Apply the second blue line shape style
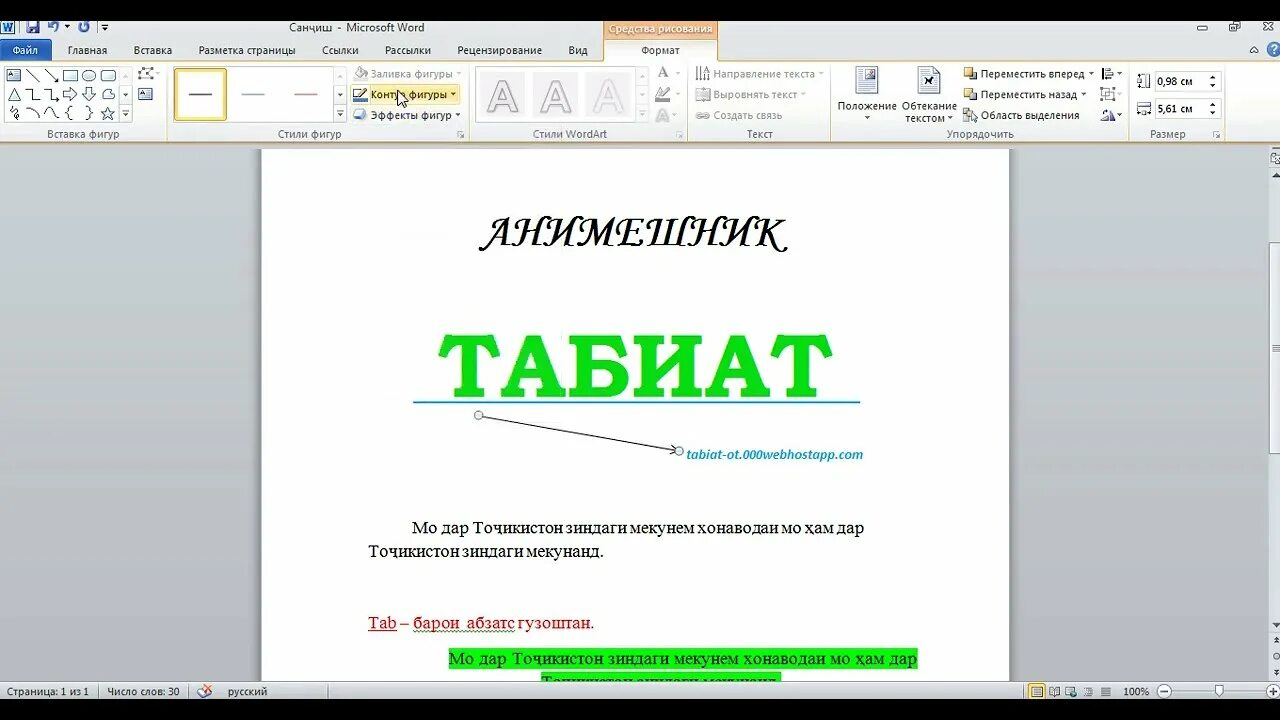Screen dimensions: 1280x720 pos(253,94)
